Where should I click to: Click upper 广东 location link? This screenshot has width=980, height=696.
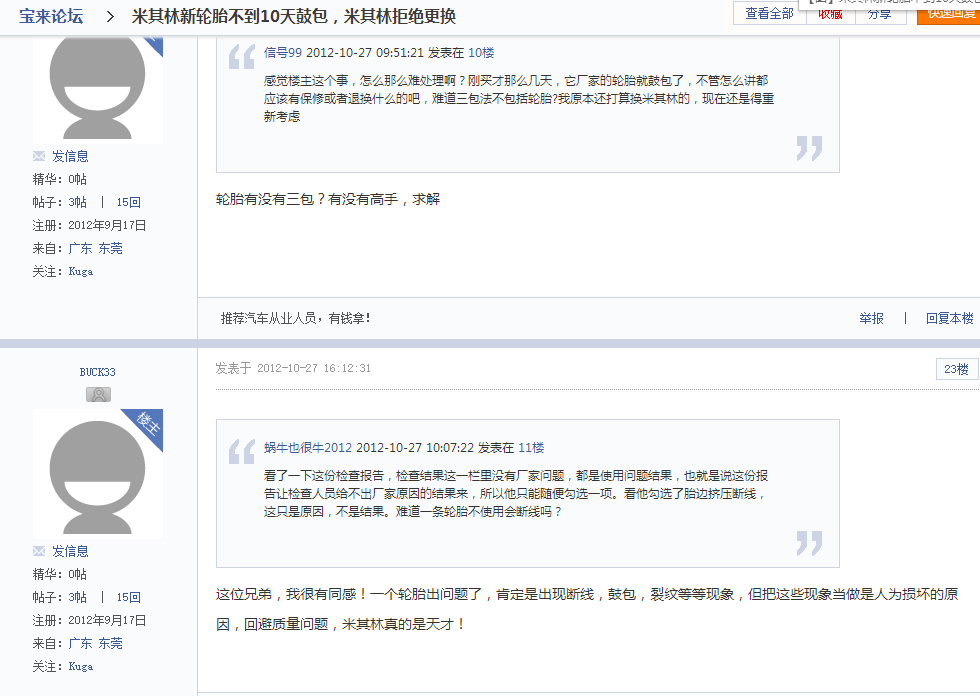pyautogui.click(x=80, y=249)
